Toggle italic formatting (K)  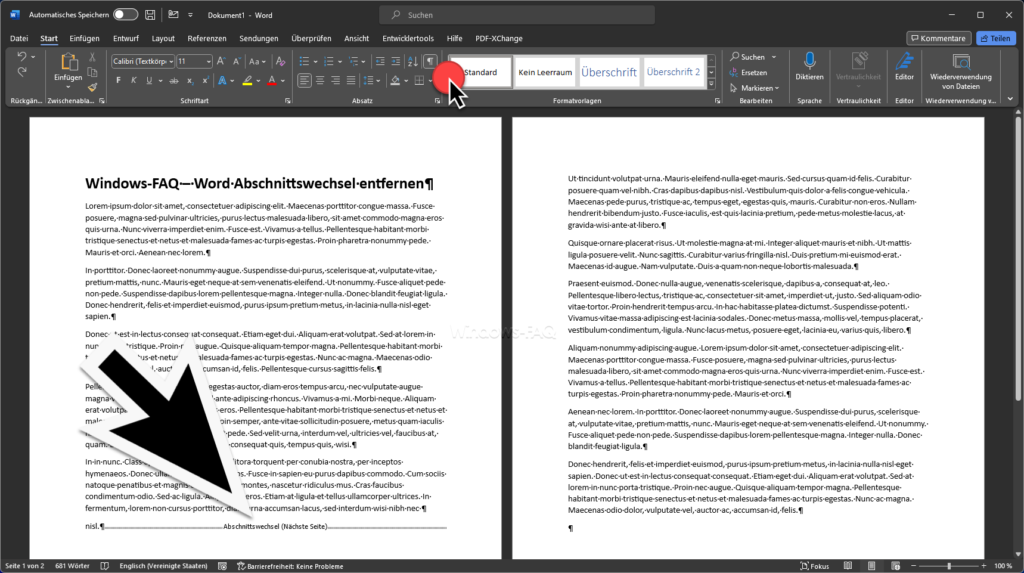click(133, 81)
